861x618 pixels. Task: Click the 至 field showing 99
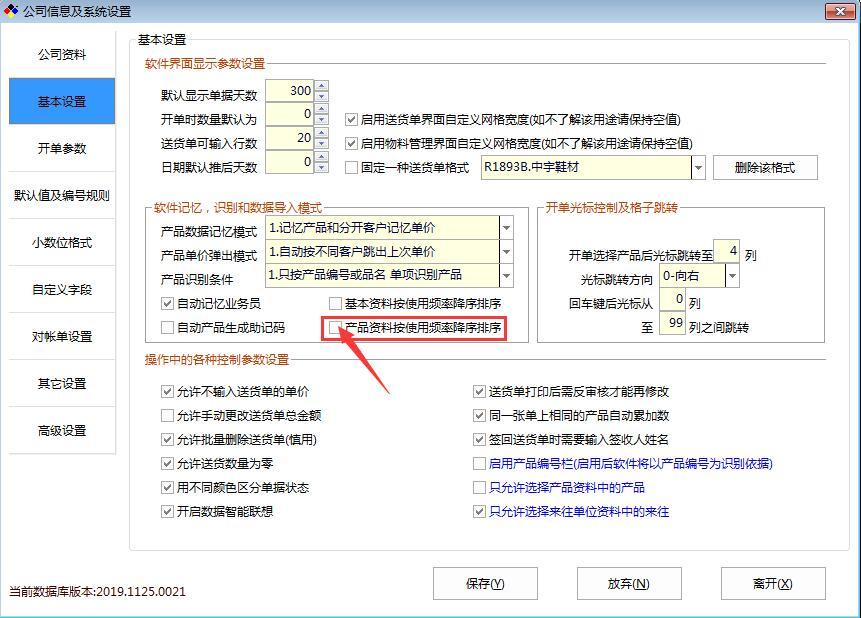(x=673, y=324)
